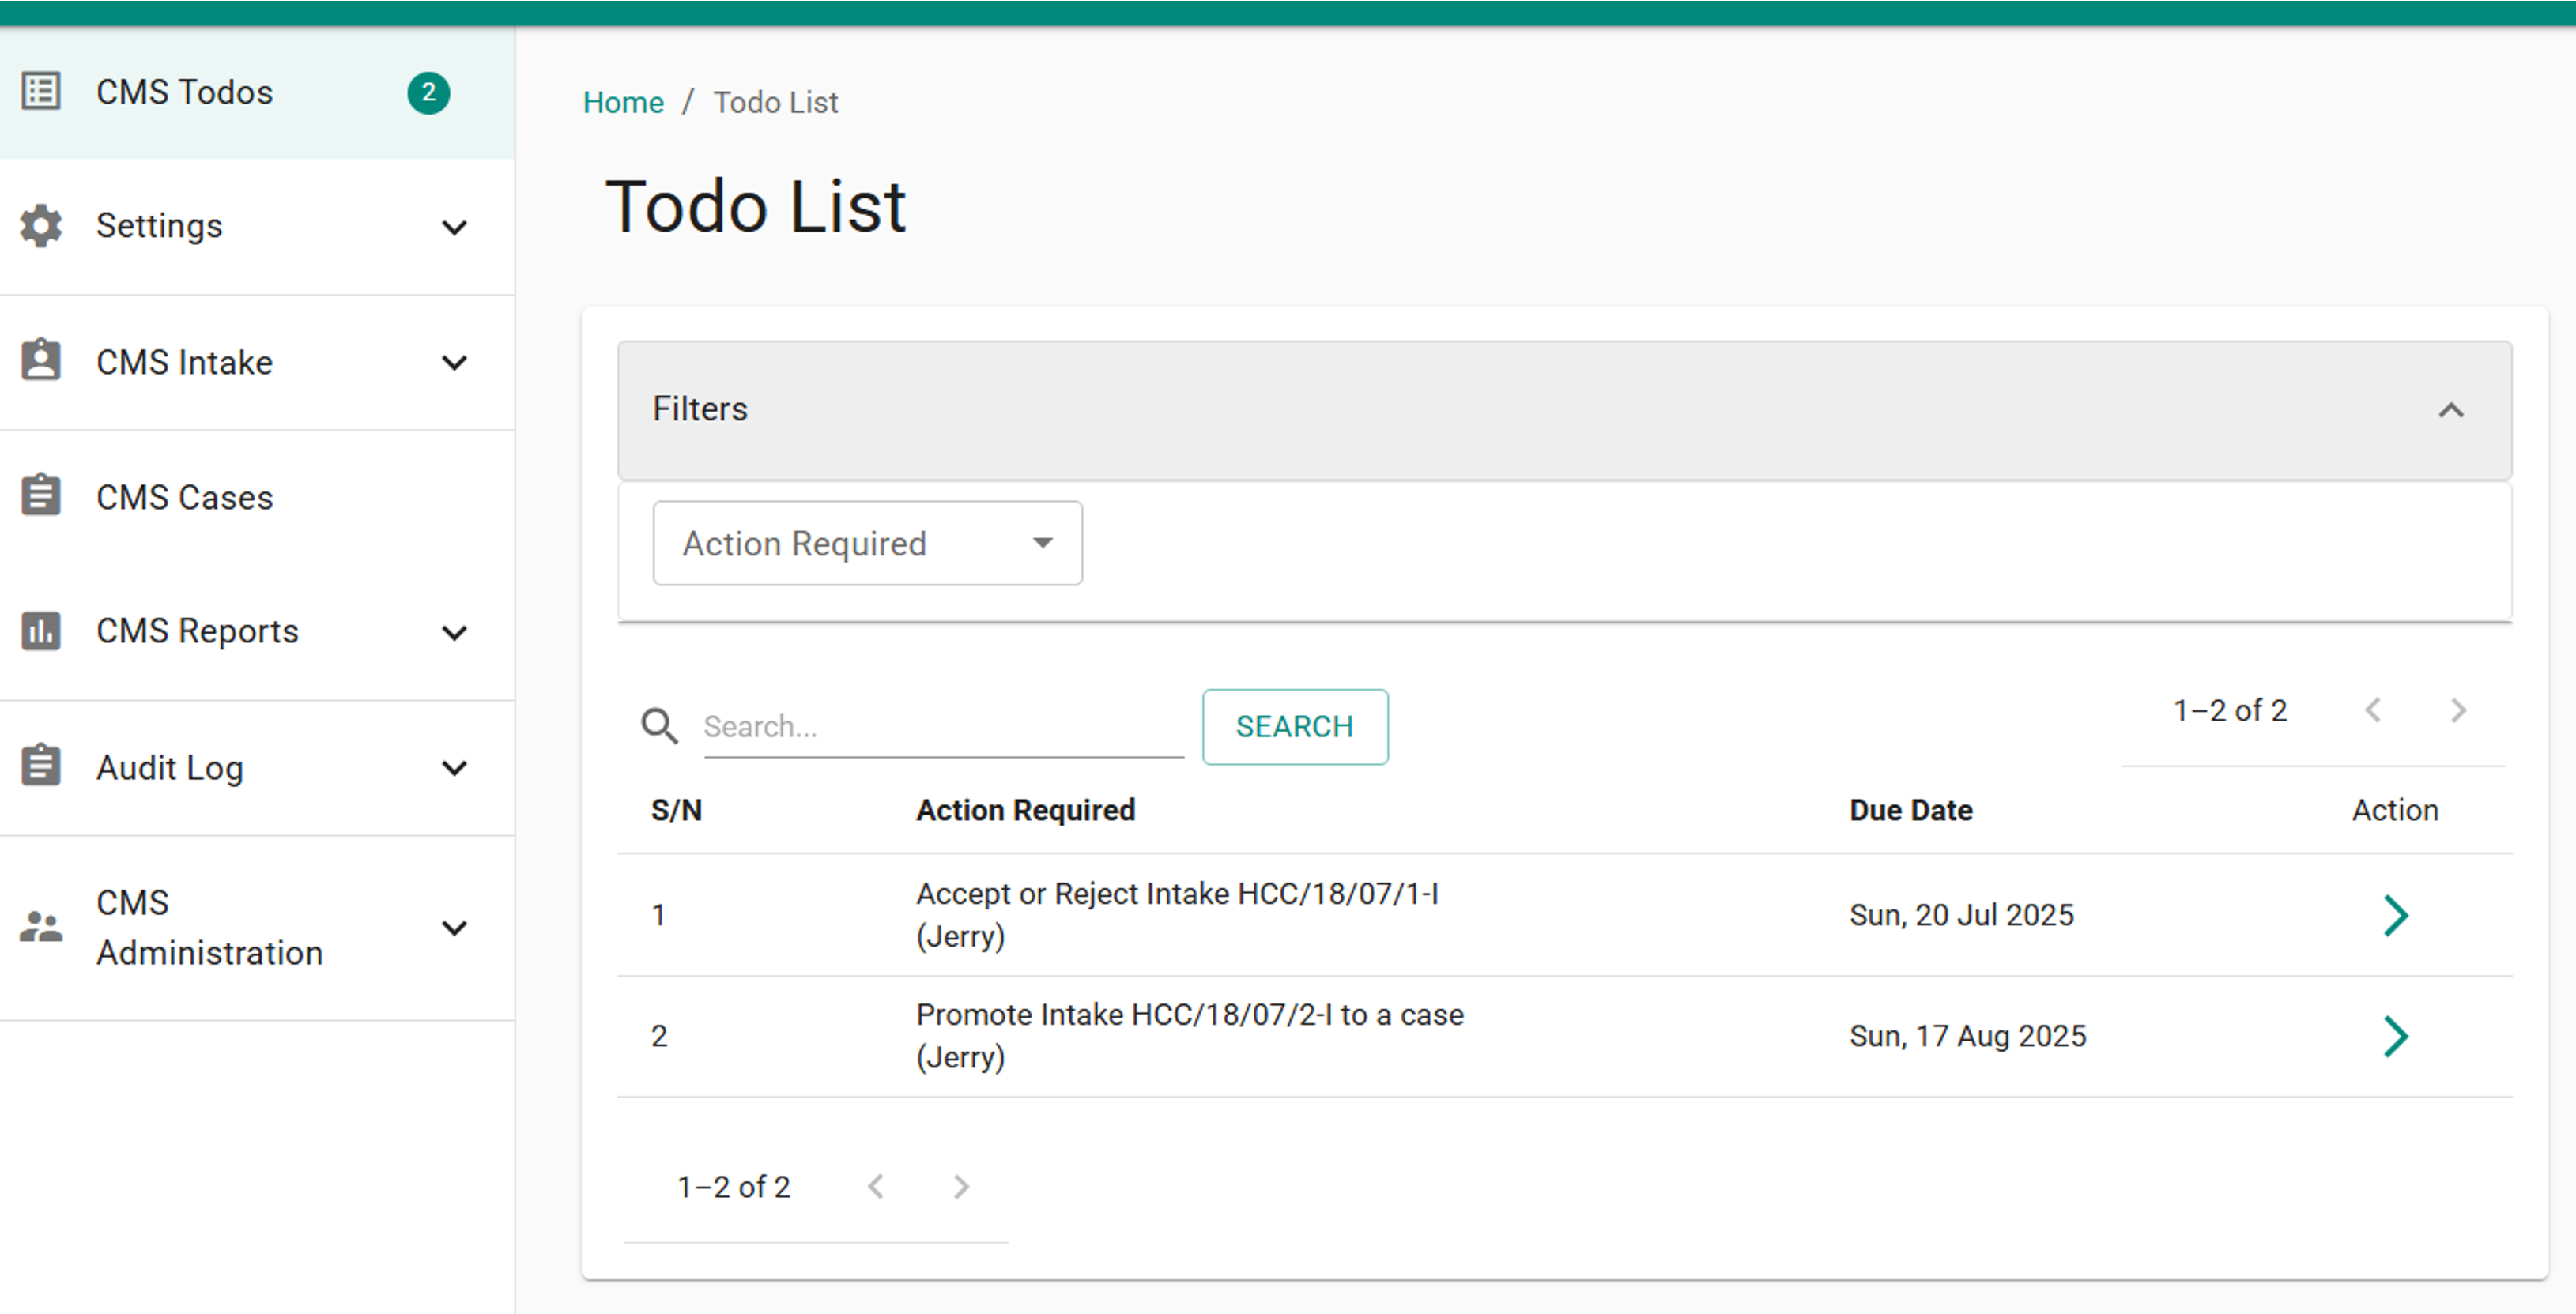Click the Search text field
Viewport: 2576px width, 1314px height.
click(x=942, y=727)
